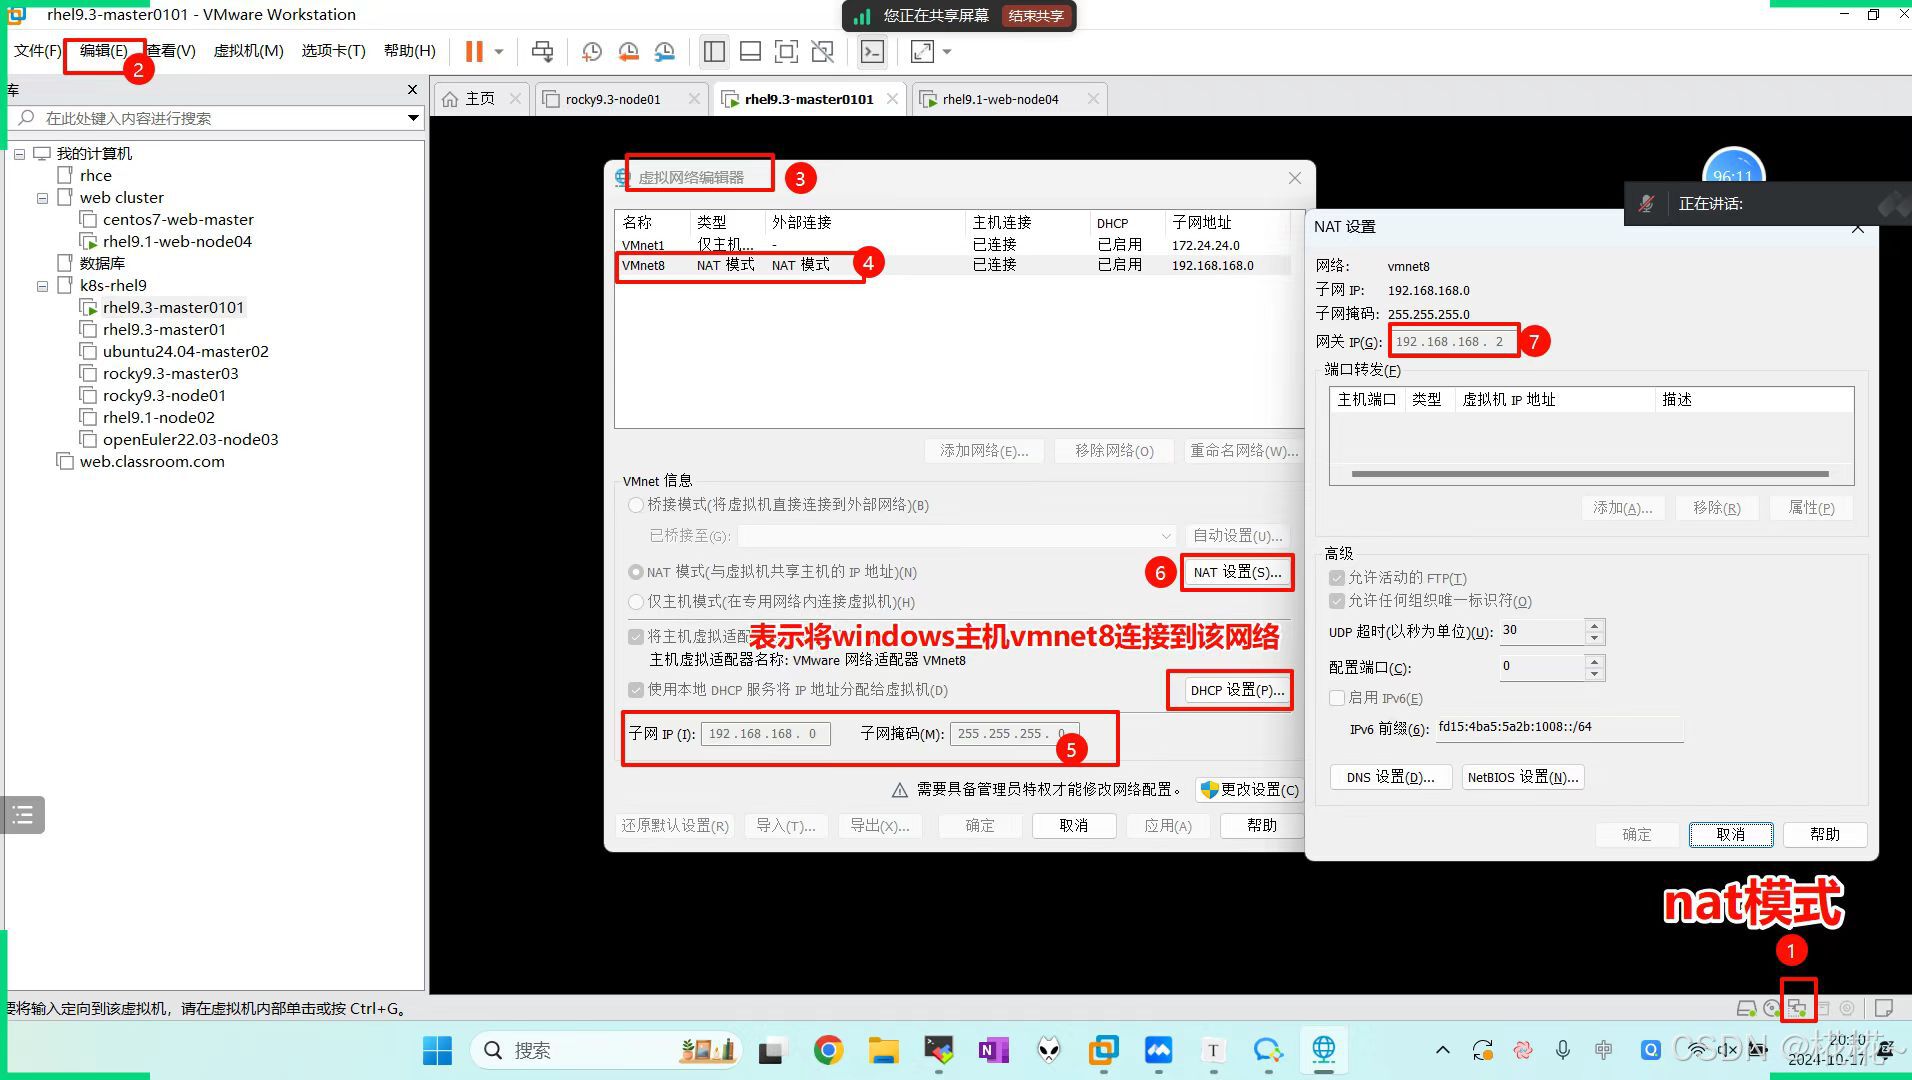The height and width of the screenshot is (1080, 1912).
Task: Enter full screen mode icon
Action: [x=786, y=51]
